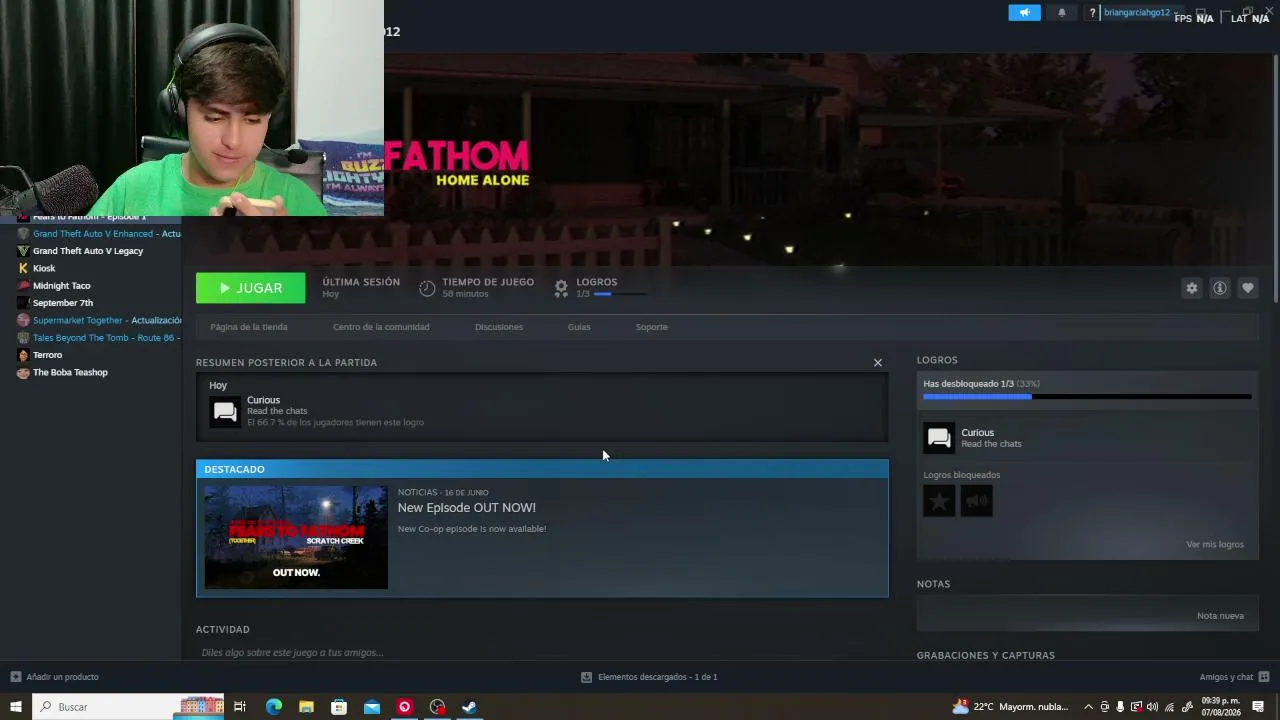Image resolution: width=1280 pixels, height=720 pixels.
Task: Open New Episode OUT NOW! news
Action: tap(467, 508)
